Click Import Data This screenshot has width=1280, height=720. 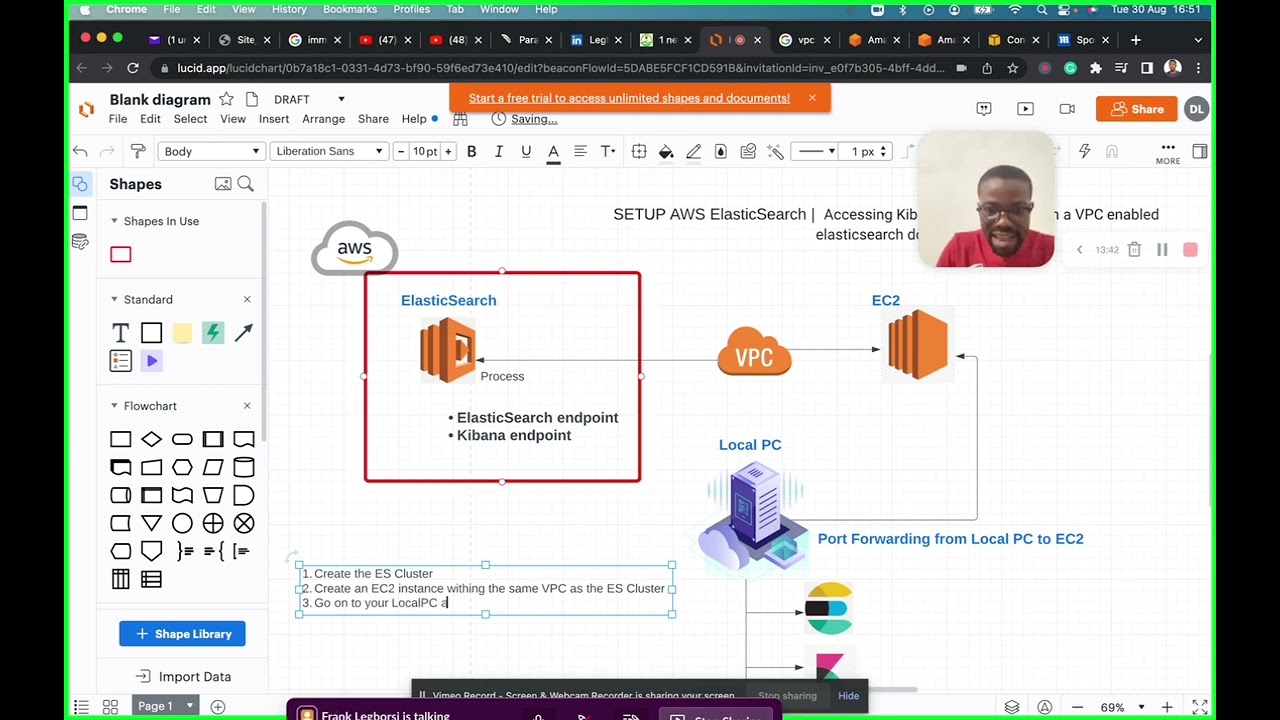183,677
